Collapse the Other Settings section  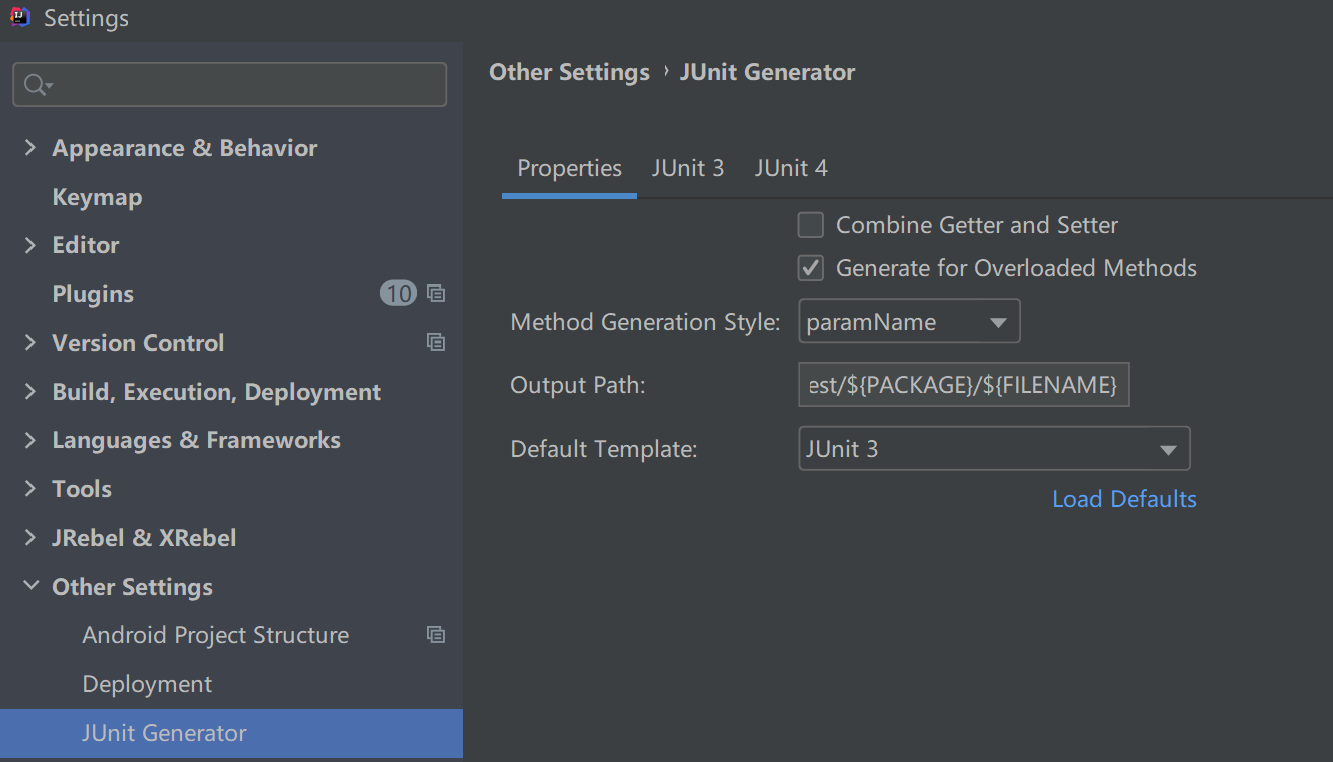click(x=29, y=586)
